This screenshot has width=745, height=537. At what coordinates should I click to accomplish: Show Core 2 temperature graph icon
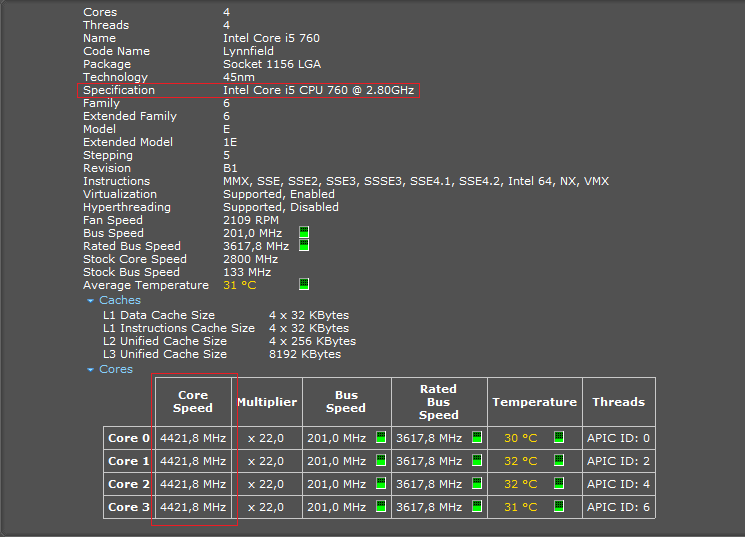point(559,483)
